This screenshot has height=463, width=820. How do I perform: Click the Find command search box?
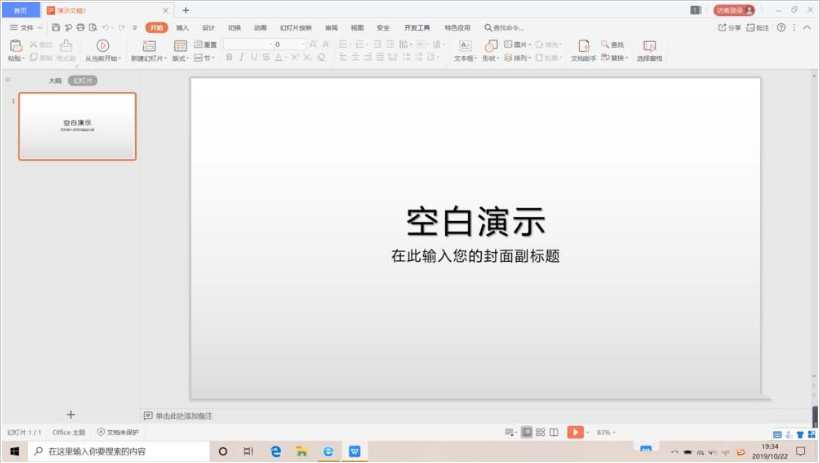click(x=504, y=28)
